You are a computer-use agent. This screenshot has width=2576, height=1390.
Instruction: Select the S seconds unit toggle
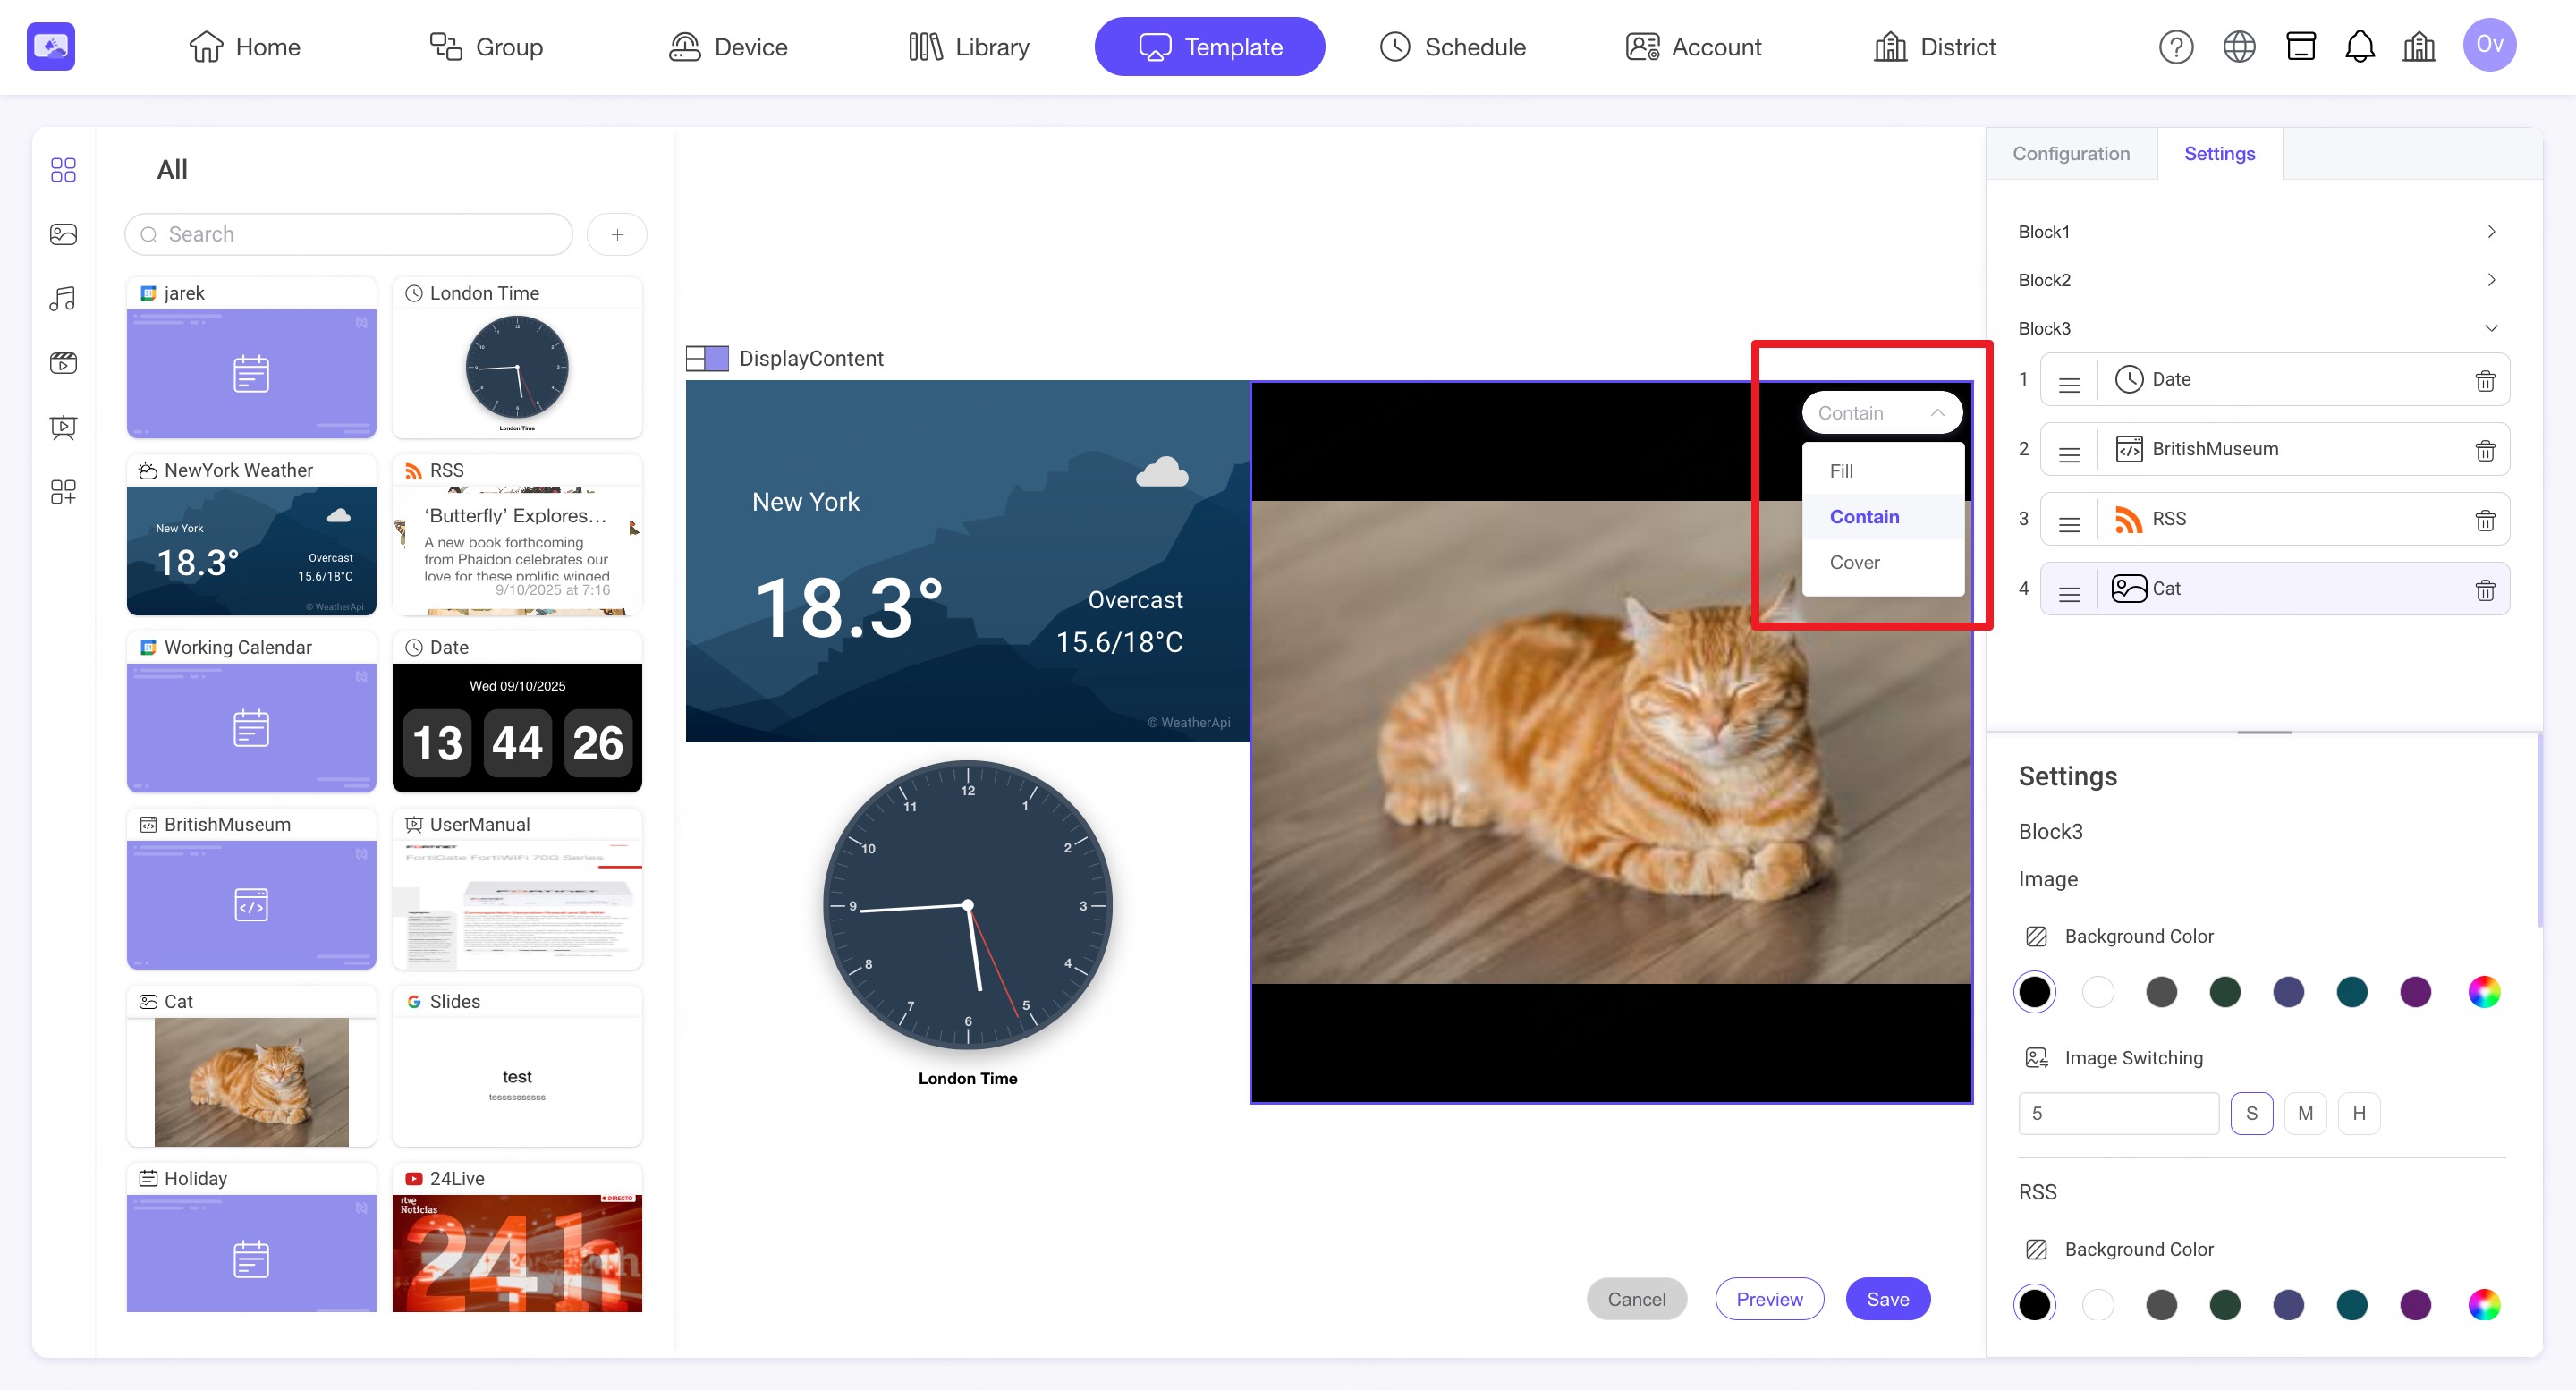[x=2251, y=1113]
